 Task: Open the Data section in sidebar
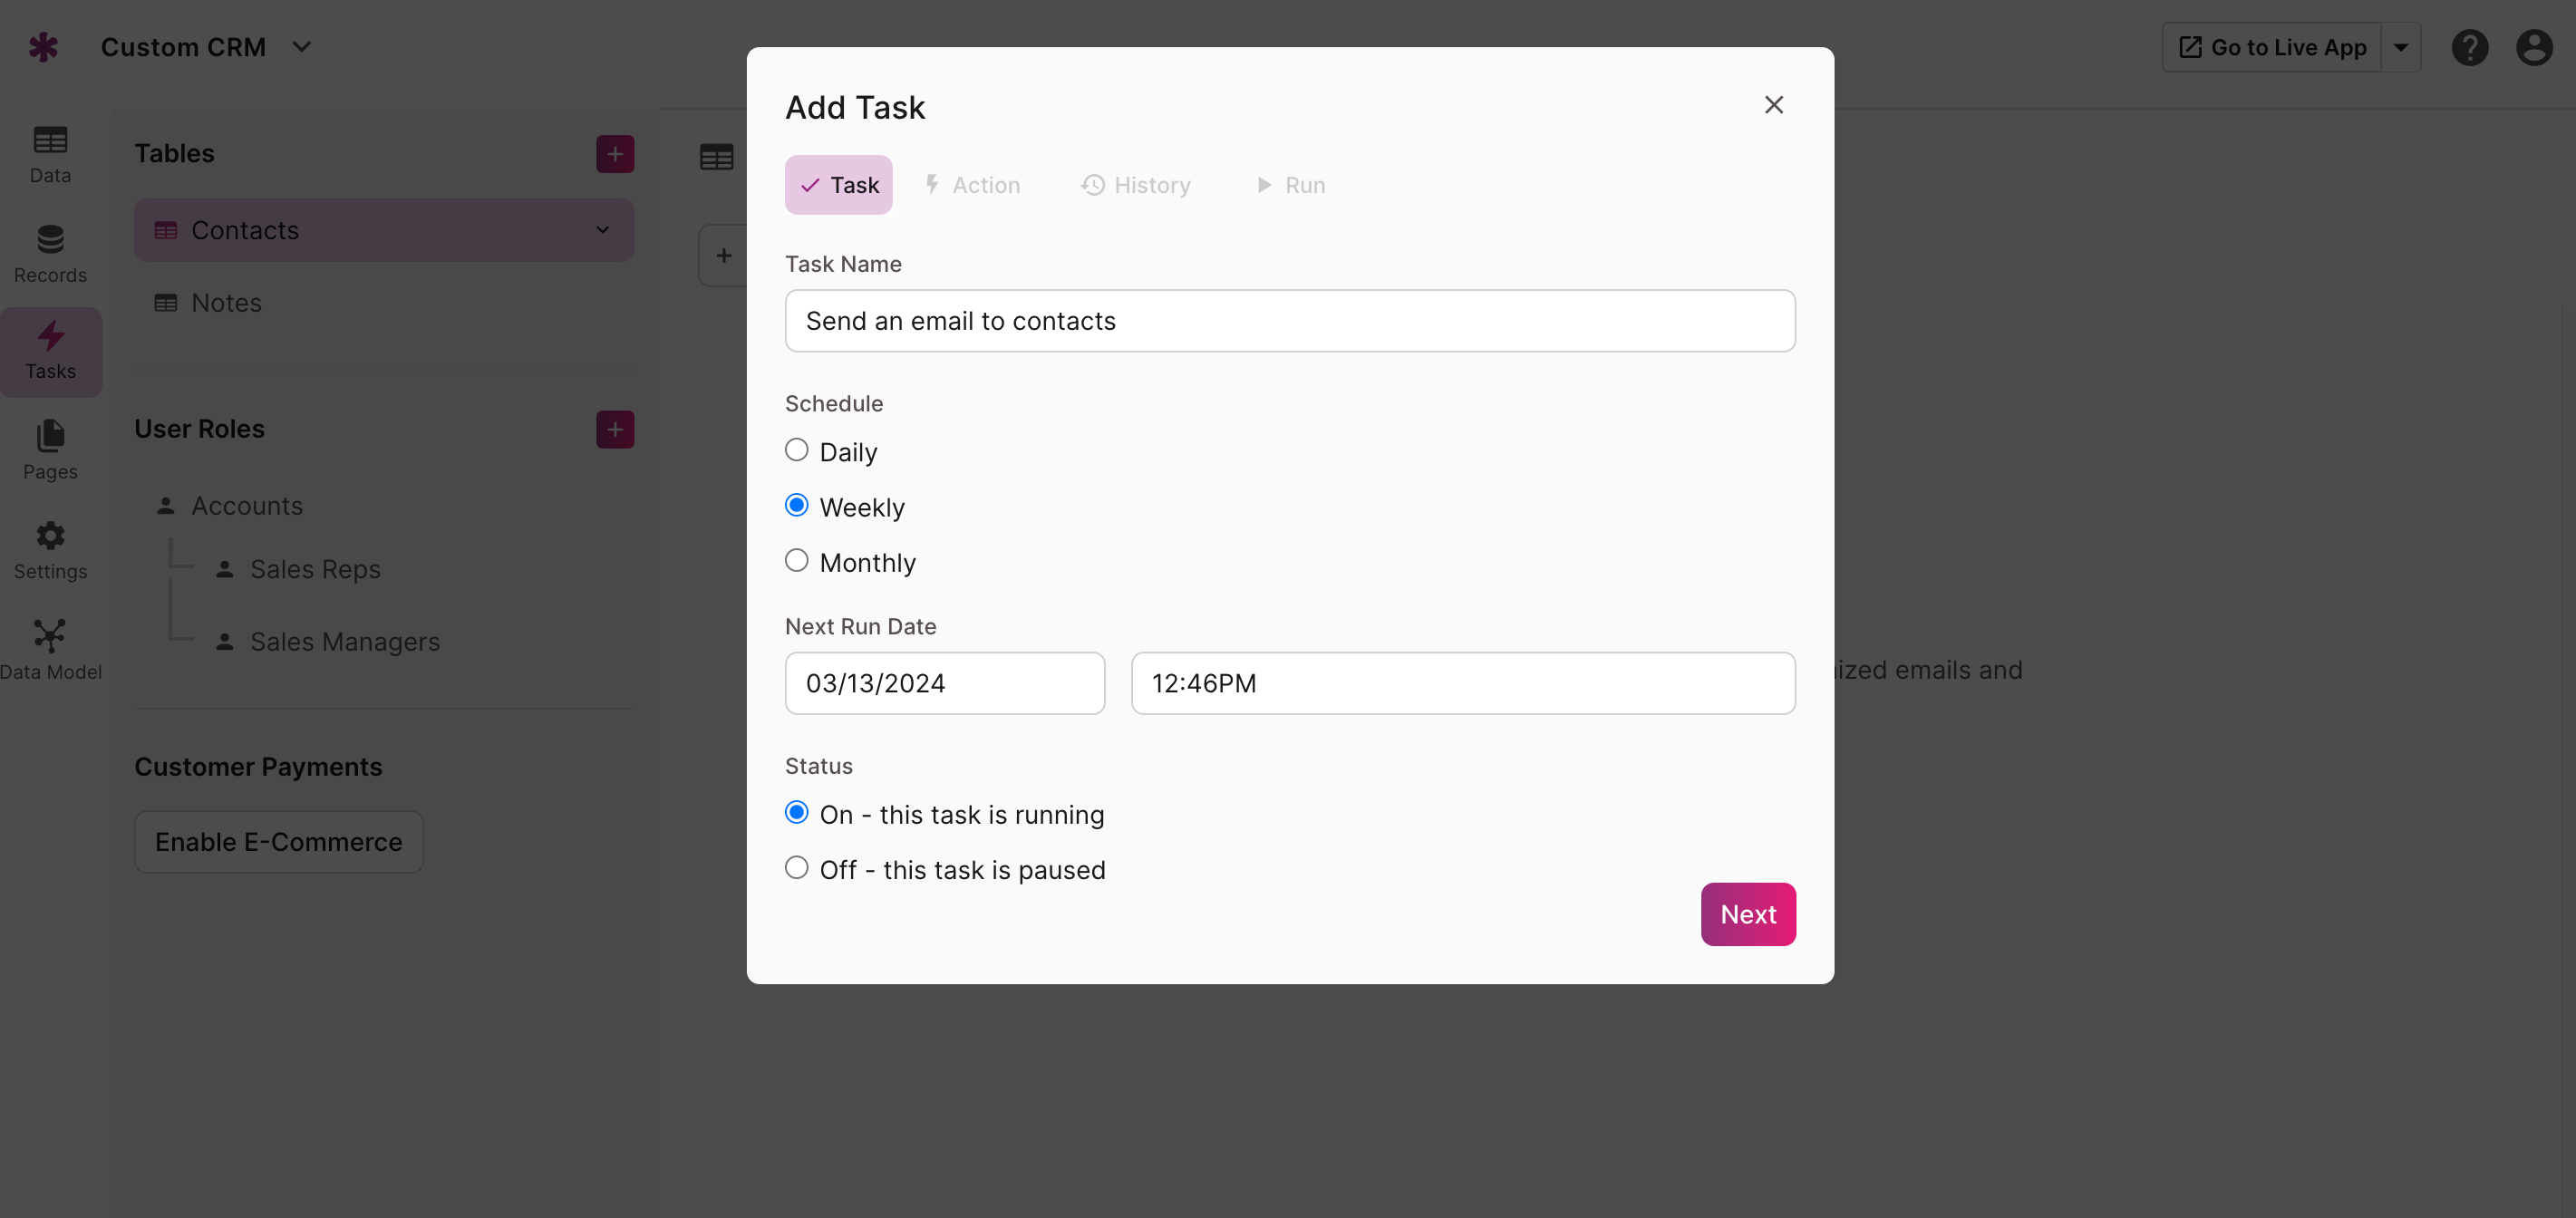[x=50, y=155]
